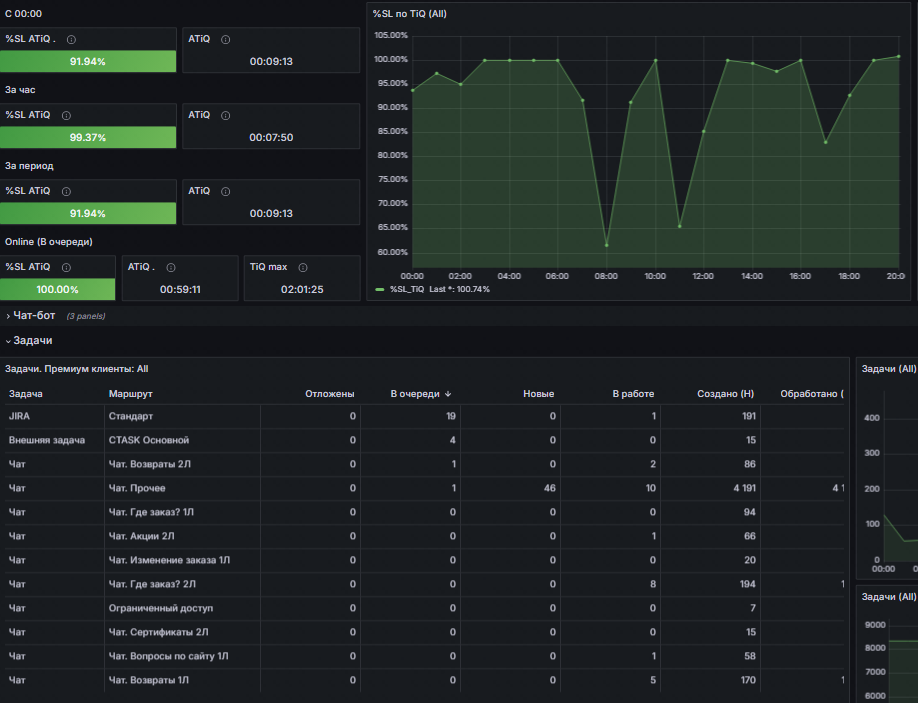Viewport: 918px width, 703px height.
Task: Click info icon beside %SL ATiQ under За час
Action: click(x=66, y=116)
